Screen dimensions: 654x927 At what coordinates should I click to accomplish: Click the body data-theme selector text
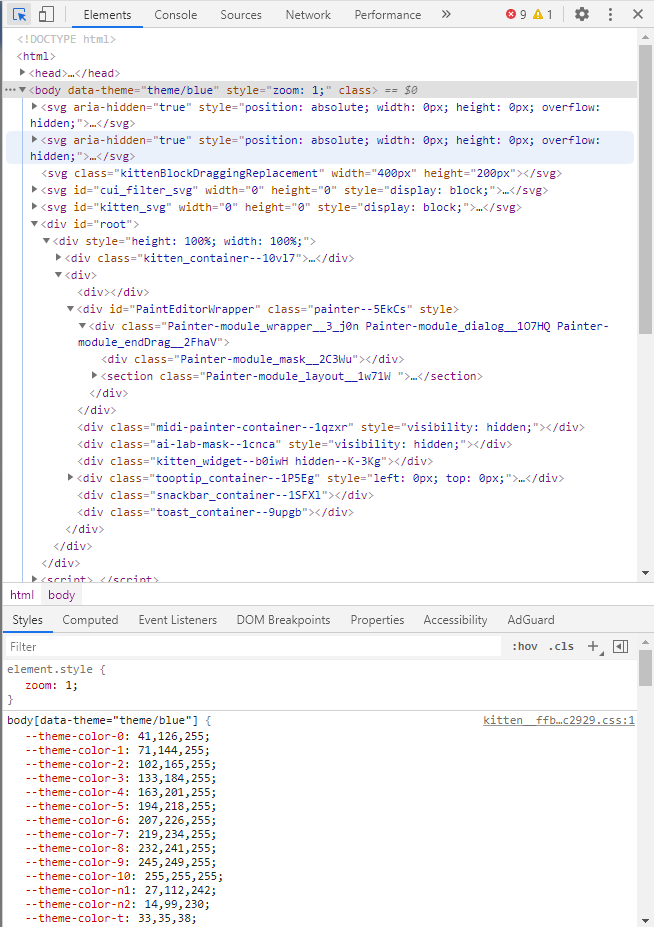102,720
